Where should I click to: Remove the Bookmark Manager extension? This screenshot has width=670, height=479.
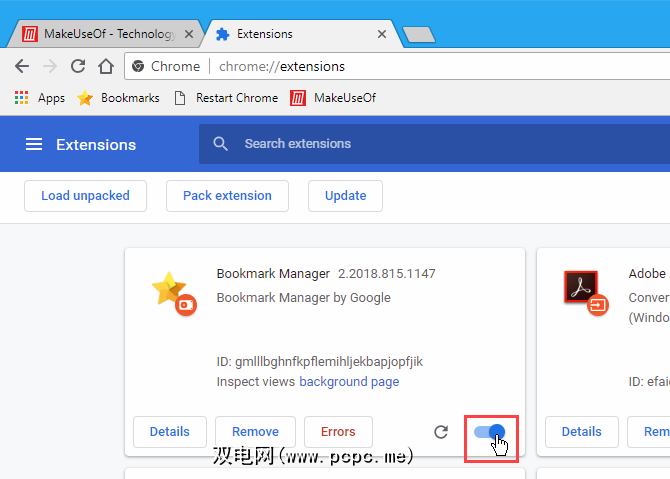(x=255, y=432)
